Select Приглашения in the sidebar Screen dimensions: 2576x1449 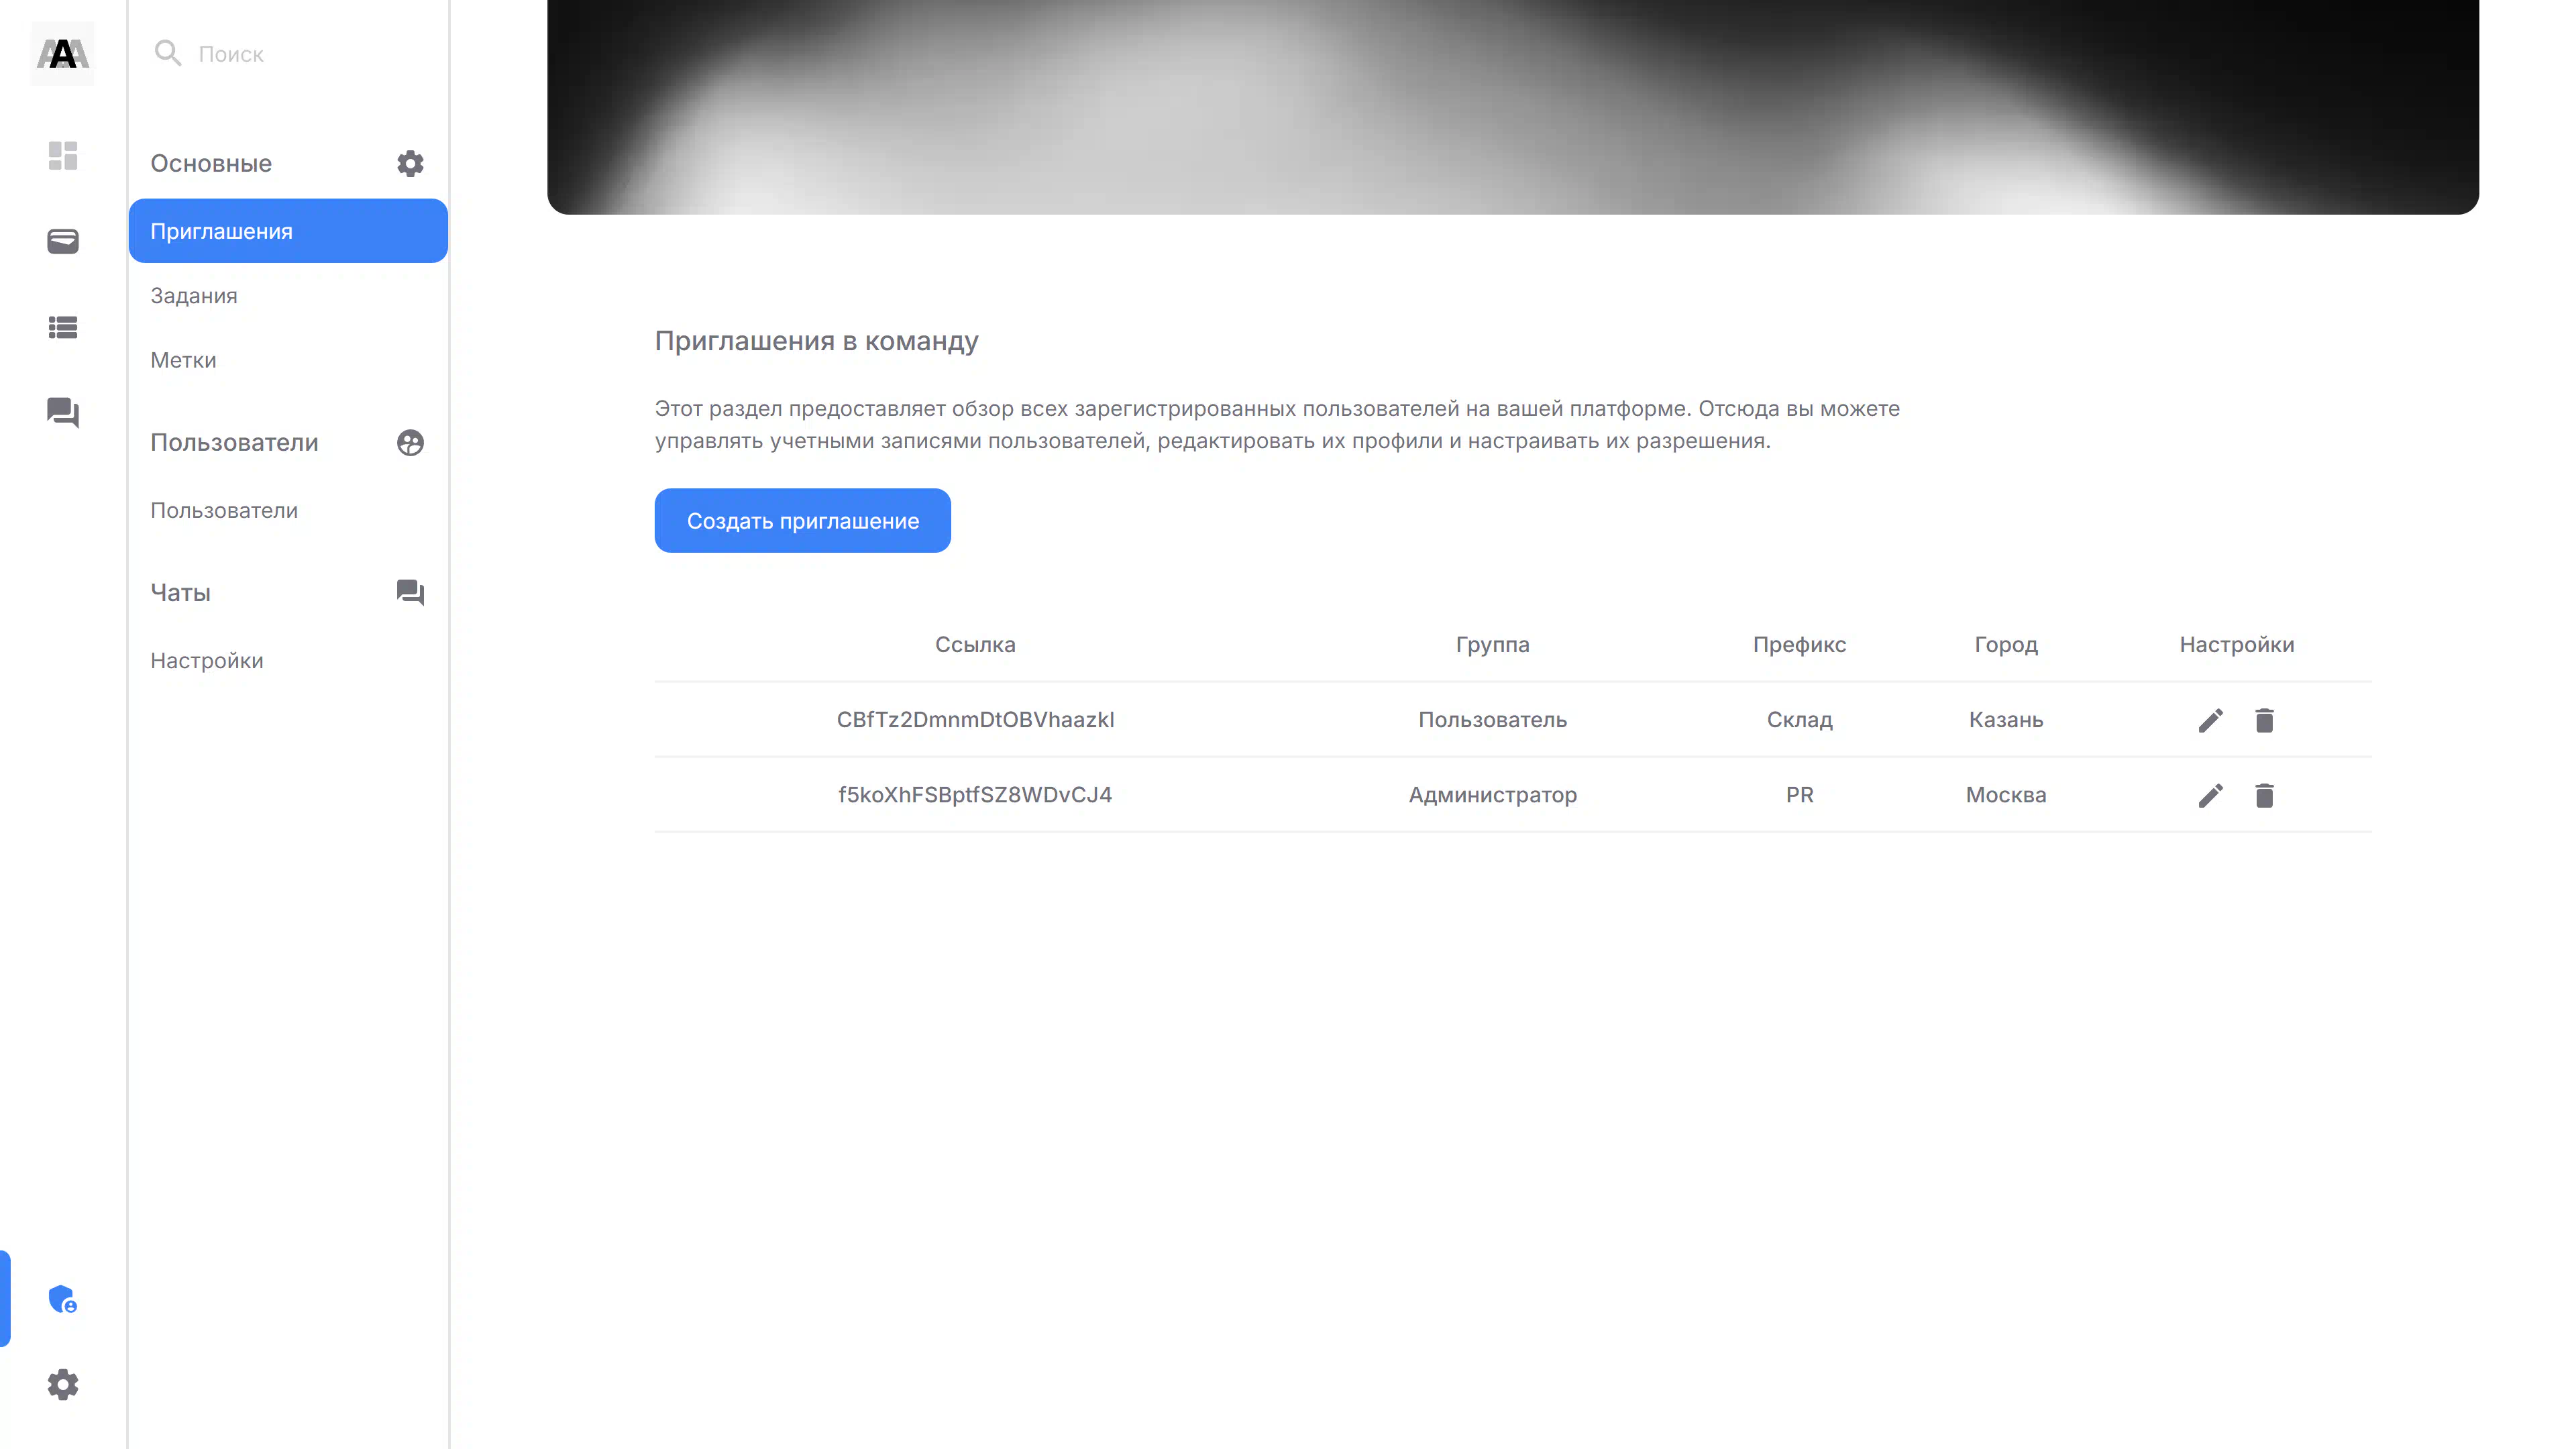tap(288, 231)
